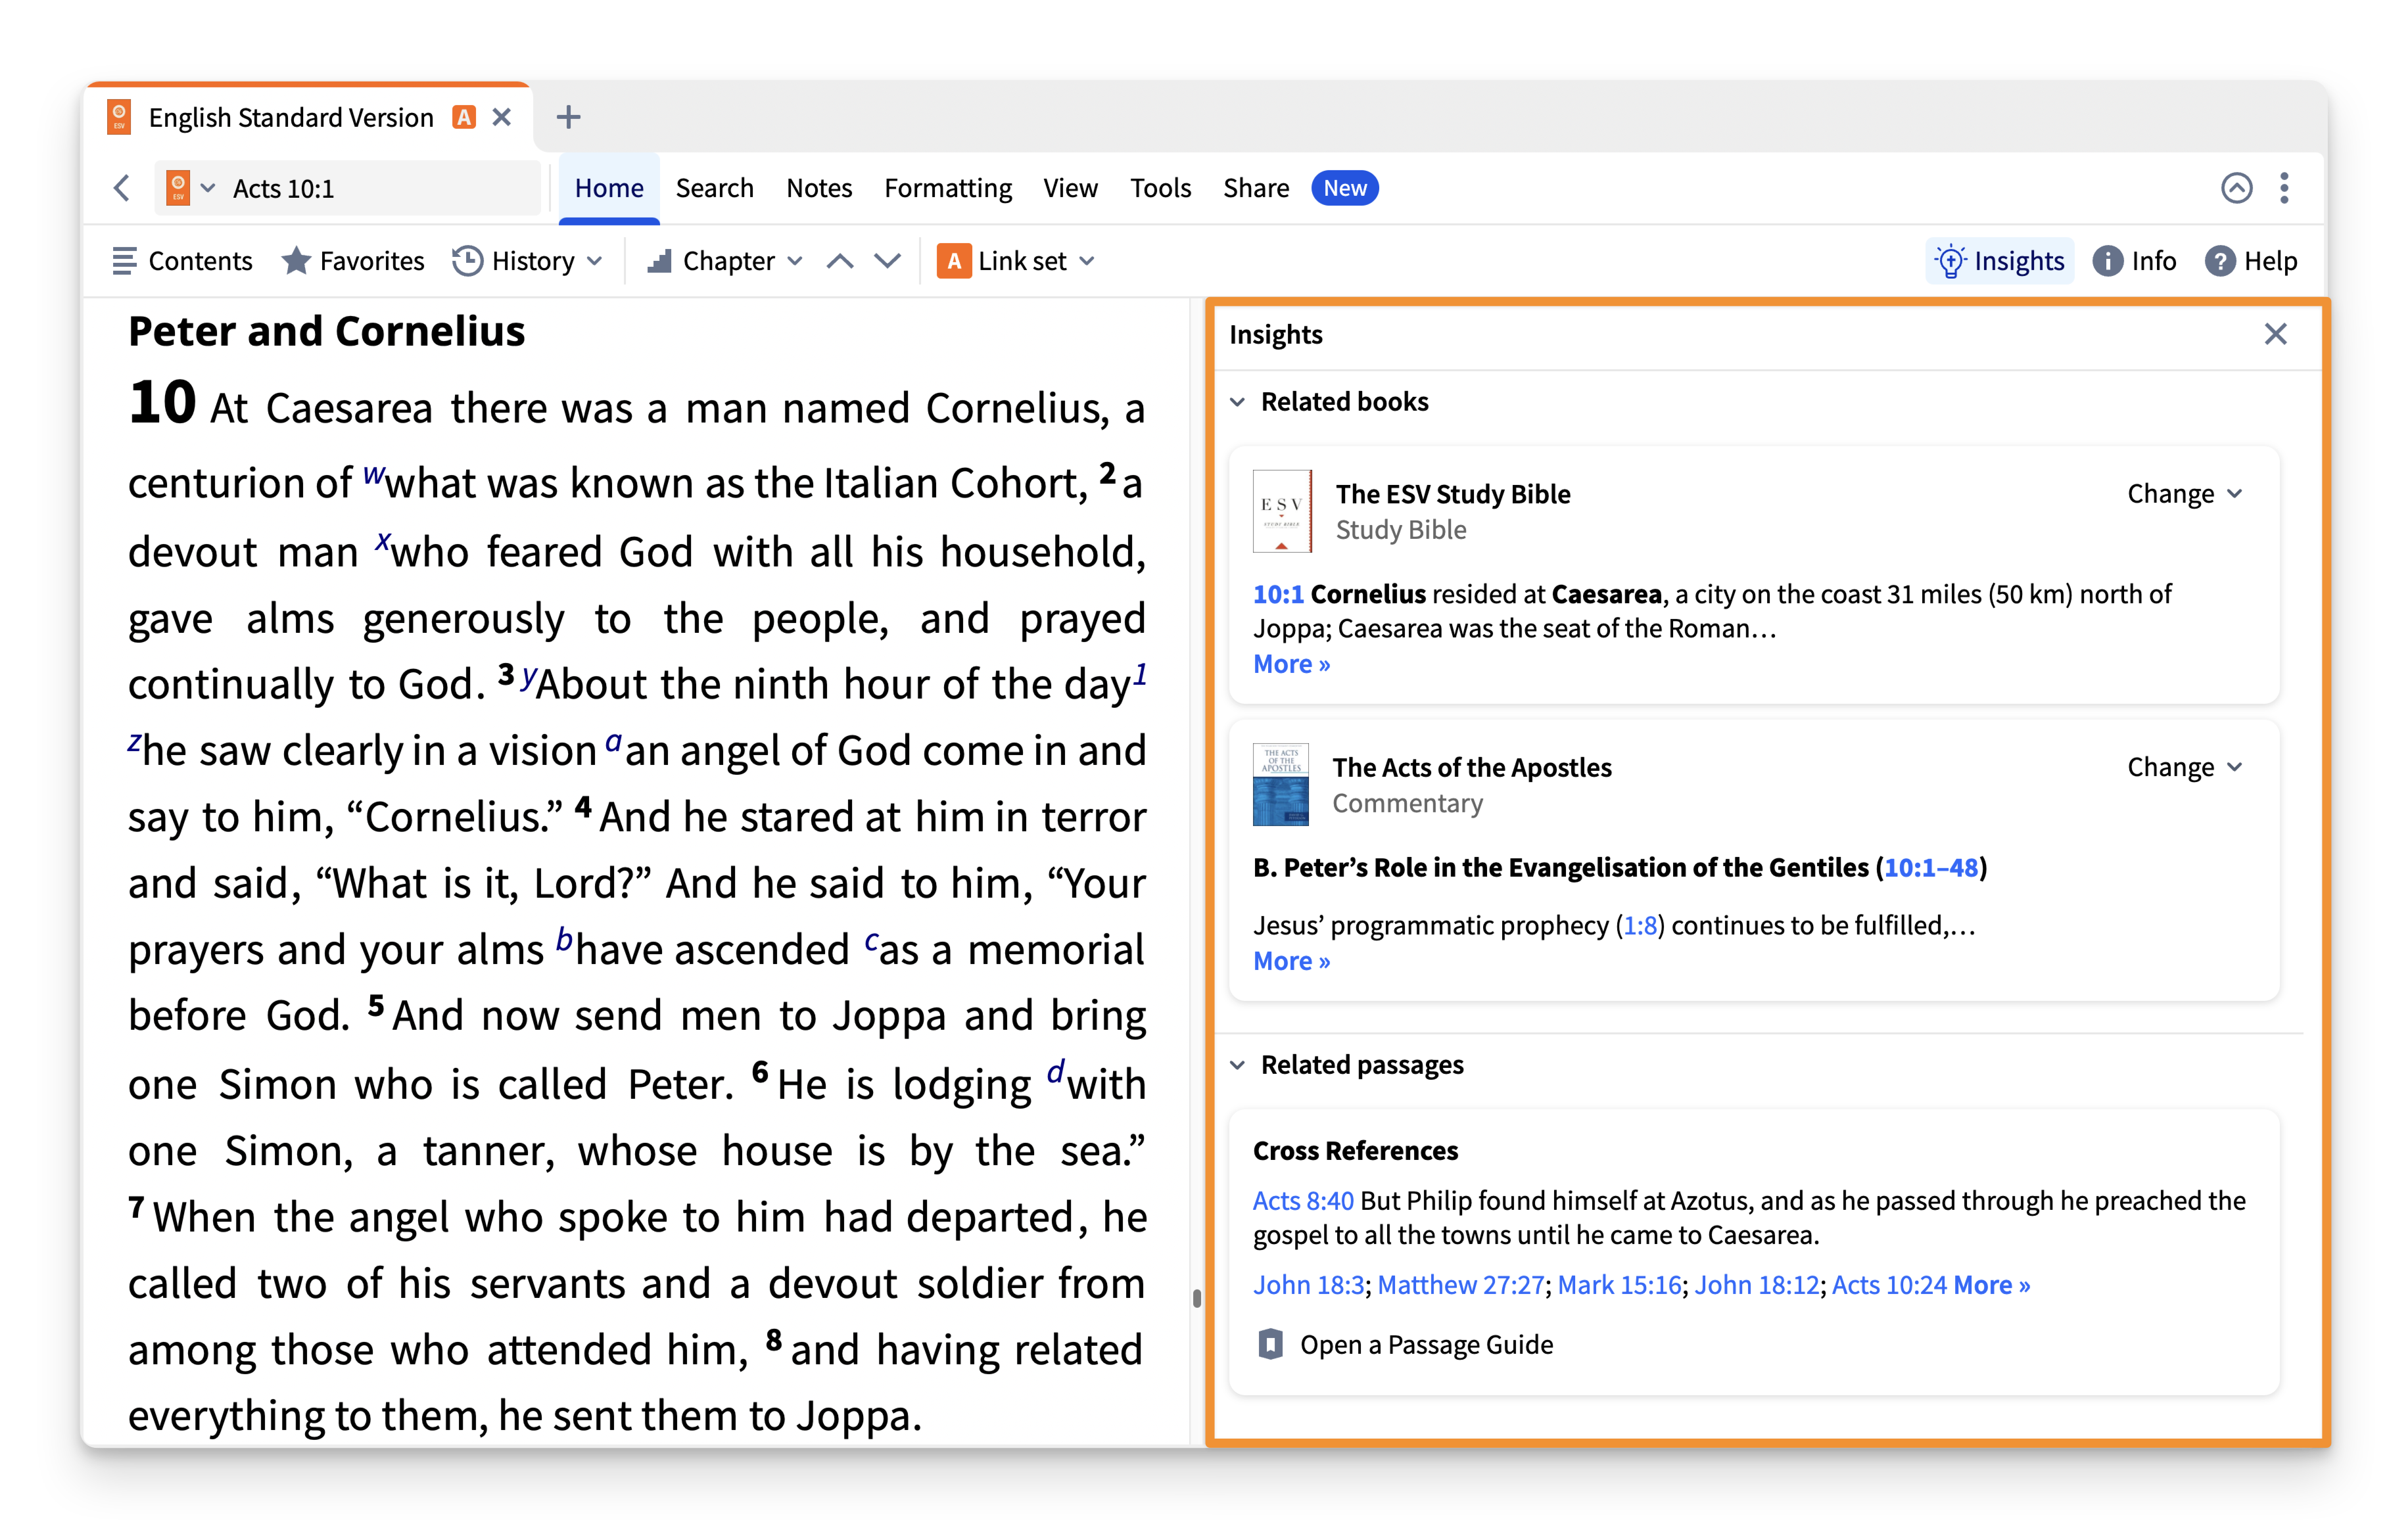
Task: Click the orange A link set badge in tab
Action: (464, 117)
